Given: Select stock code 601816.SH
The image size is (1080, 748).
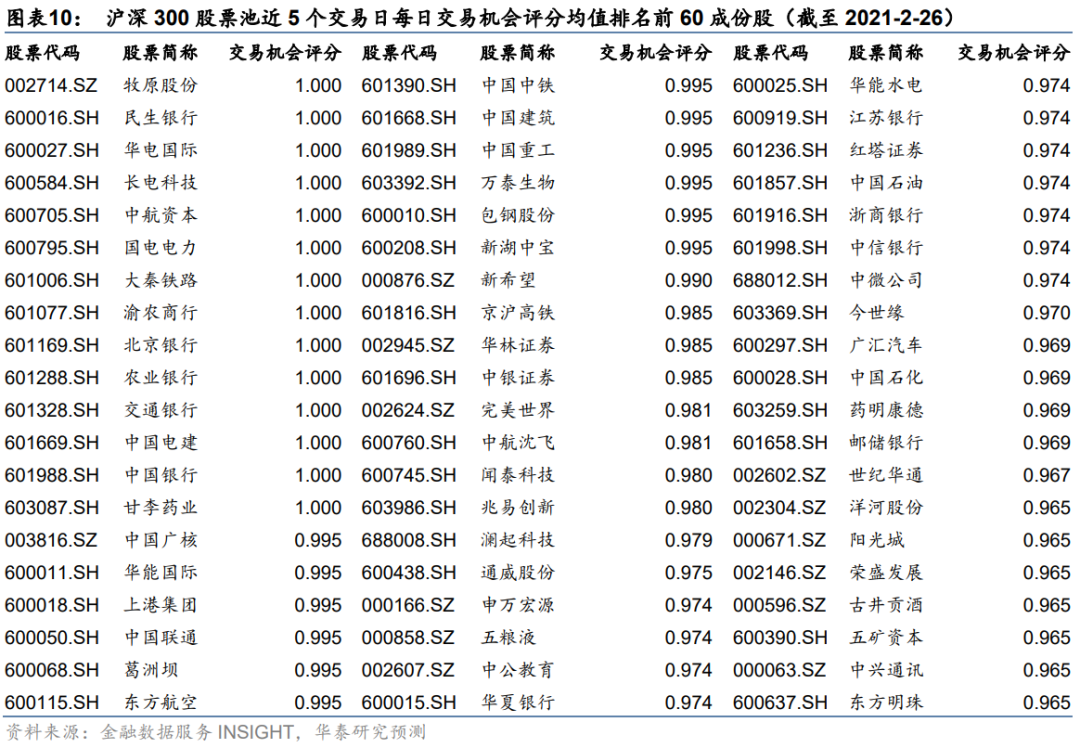Looking at the screenshot, I should [408, 313].
